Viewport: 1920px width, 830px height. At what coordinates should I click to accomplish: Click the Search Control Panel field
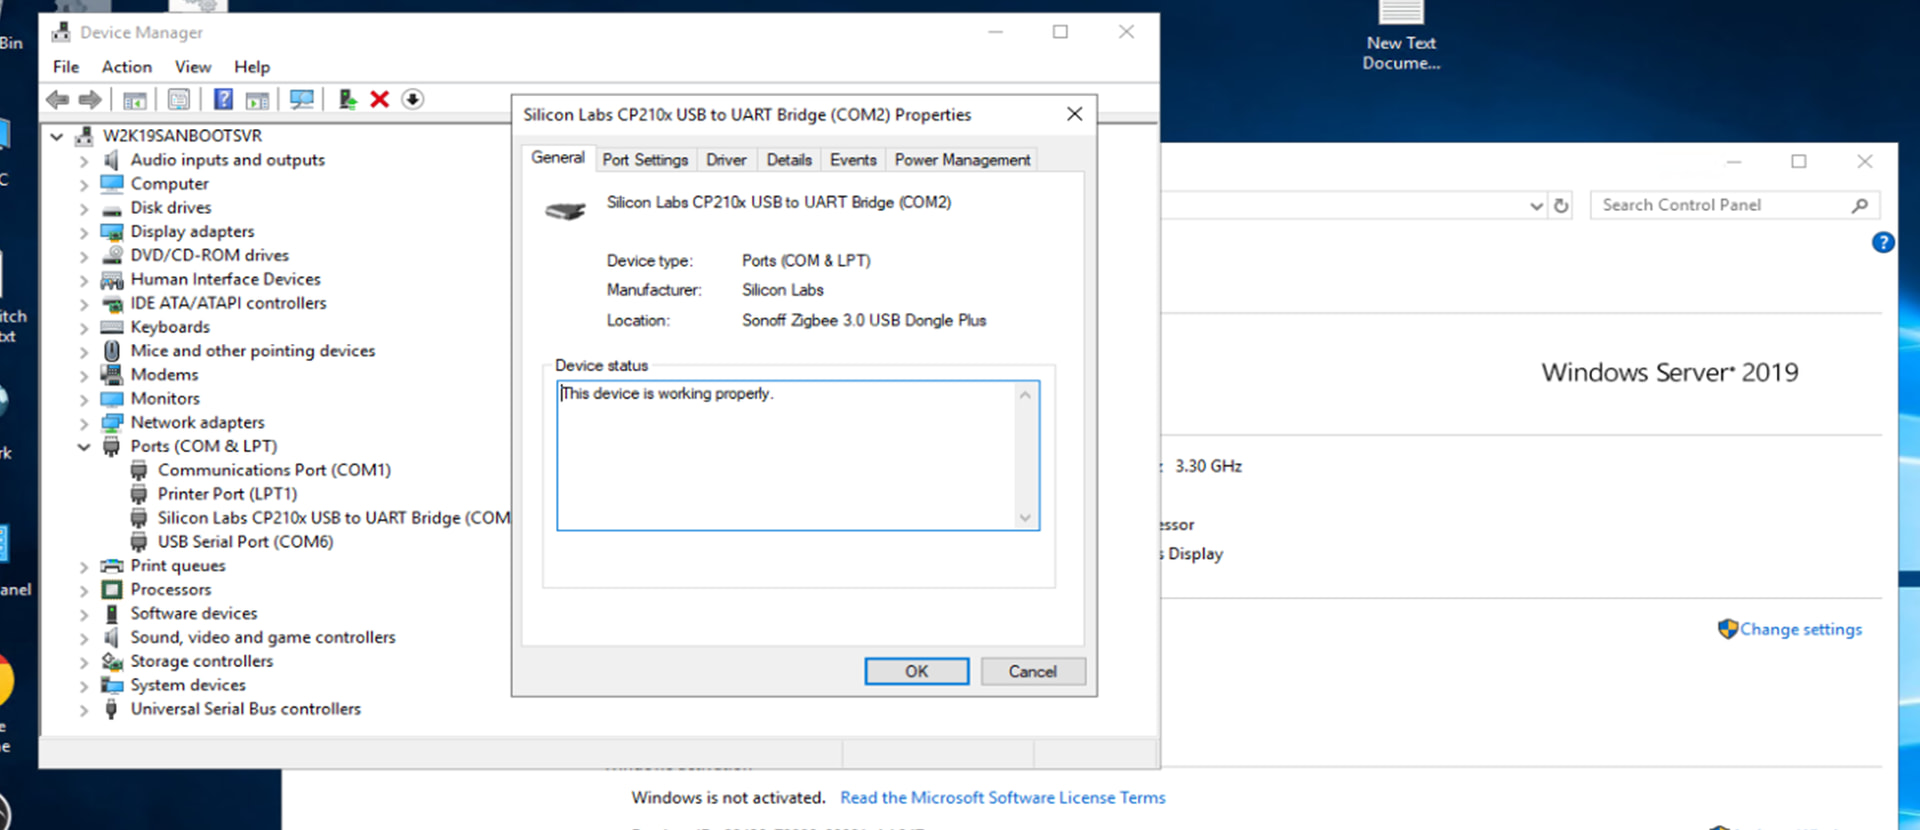point(1720,205)
